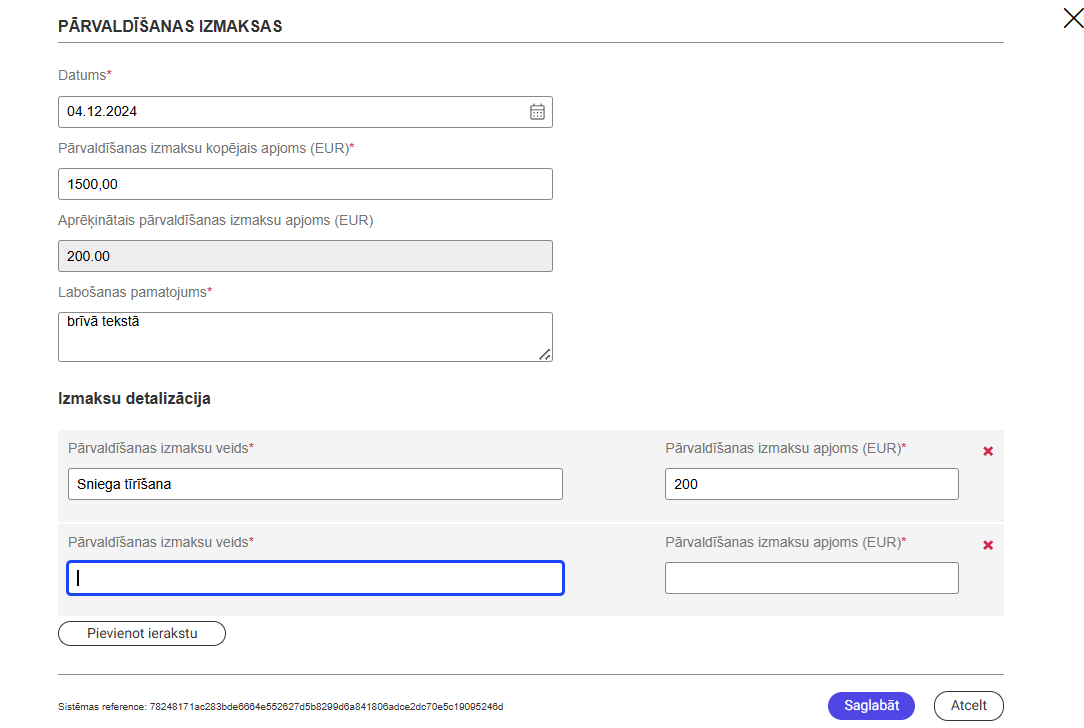Click the Datums field showing 04.12.2024

[290, 112]
